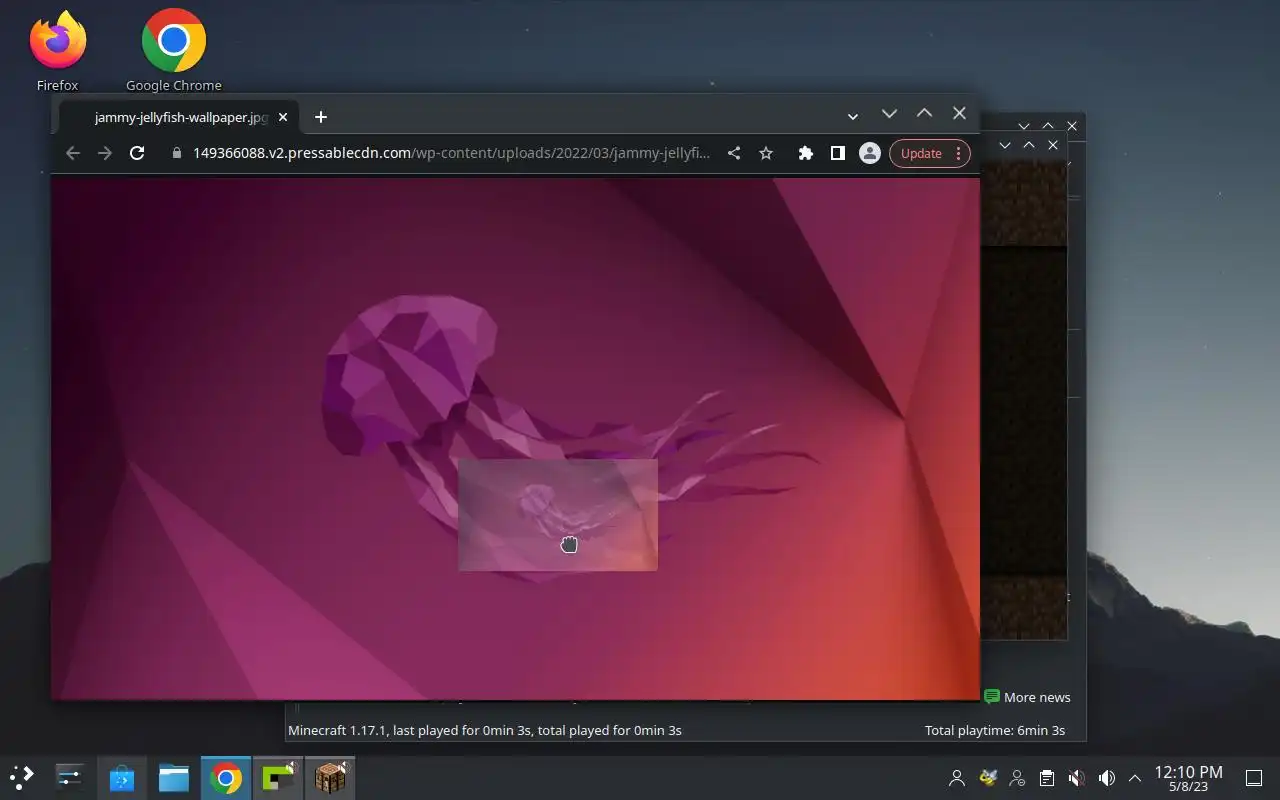The image size is (1280, 800).
Task: Open Discover software store in taskbar
Action: 122,777
